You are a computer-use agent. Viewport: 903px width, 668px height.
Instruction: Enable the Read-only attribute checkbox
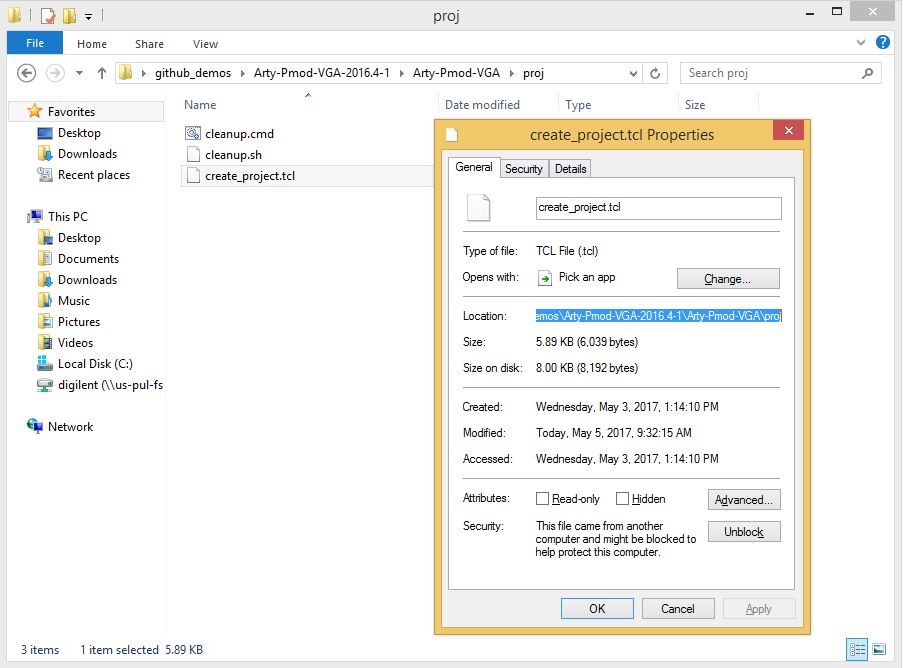point(542,499)
